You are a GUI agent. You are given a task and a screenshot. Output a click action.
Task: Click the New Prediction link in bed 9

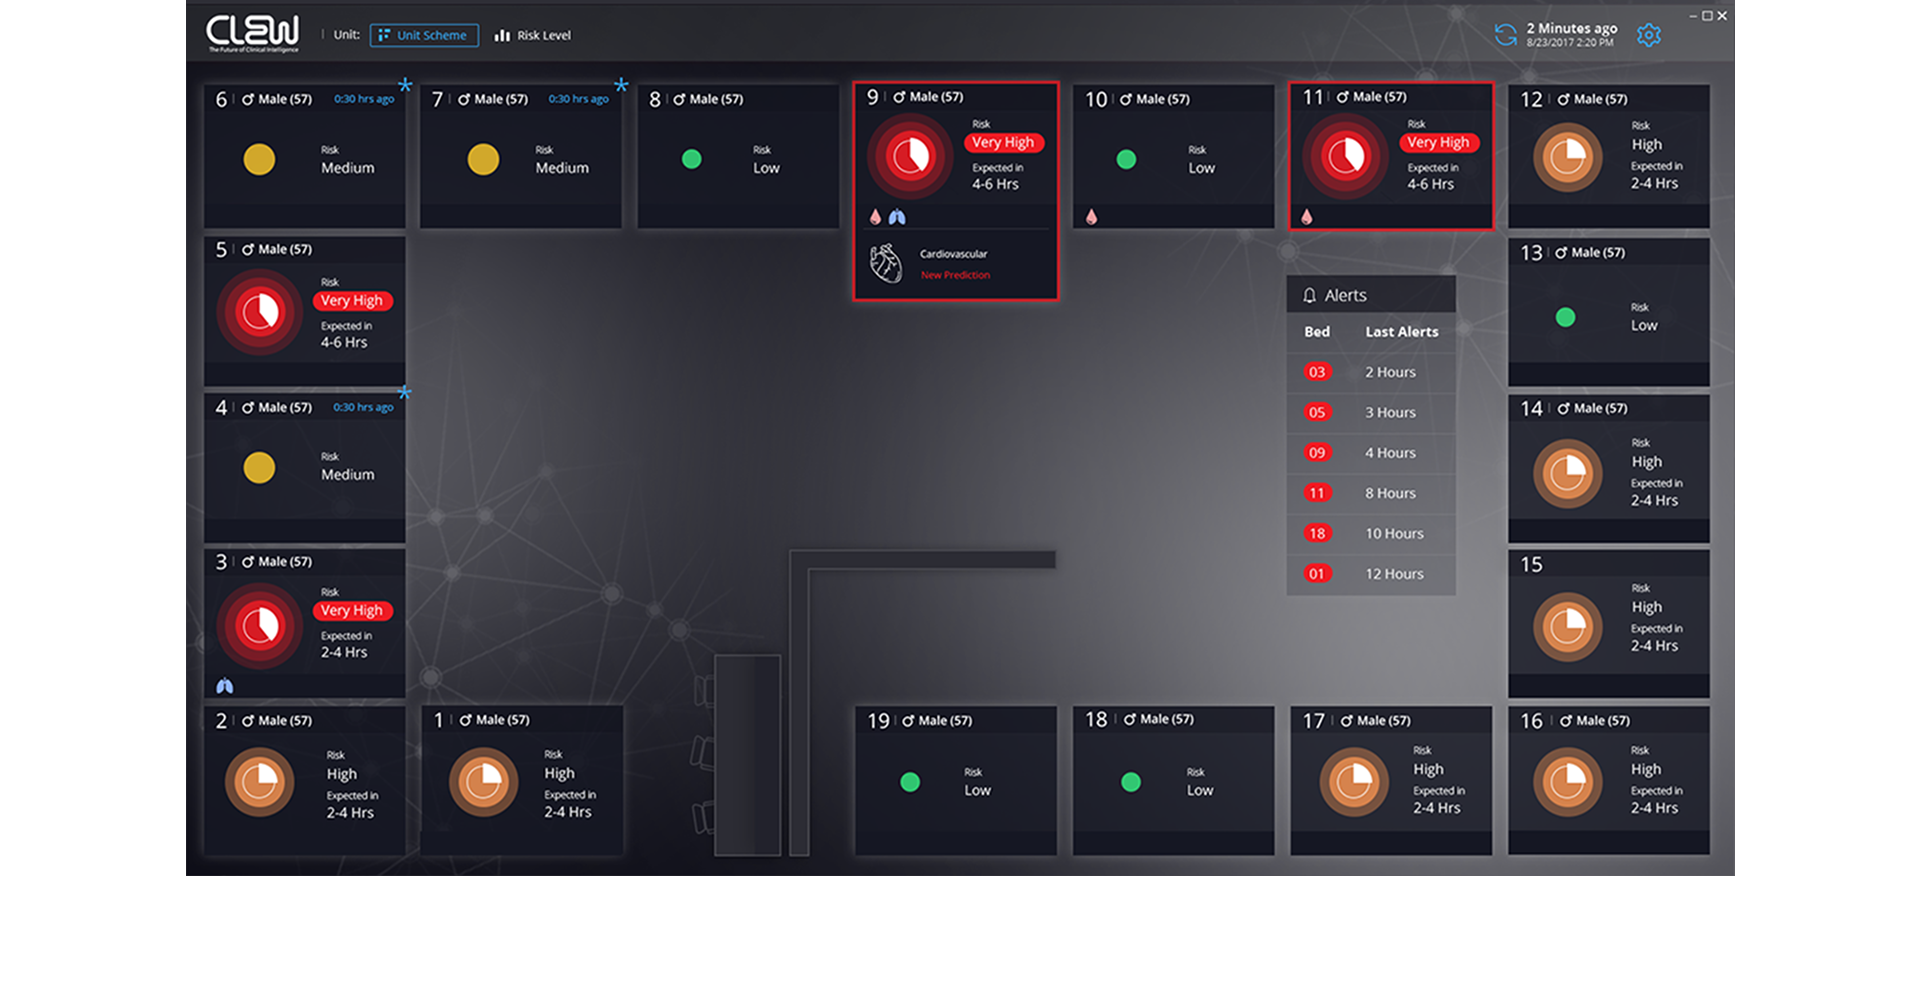955,275
